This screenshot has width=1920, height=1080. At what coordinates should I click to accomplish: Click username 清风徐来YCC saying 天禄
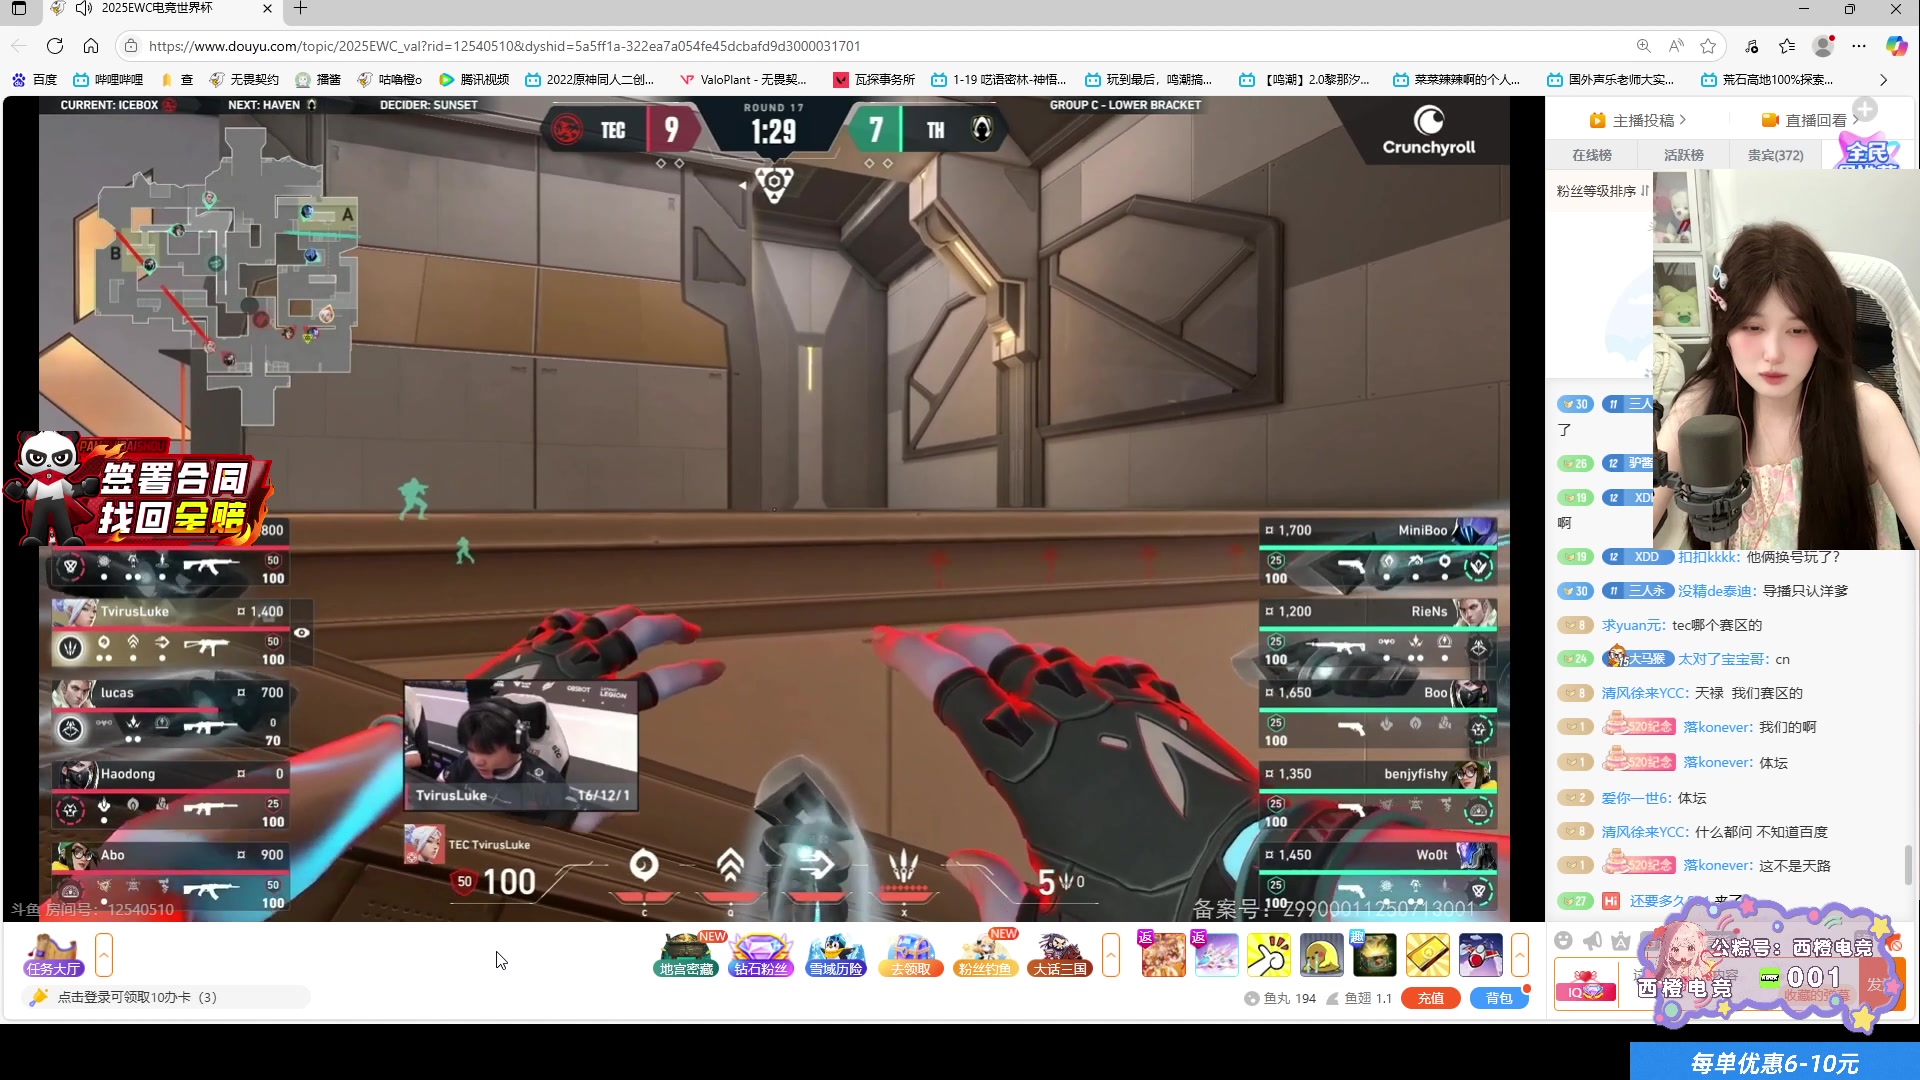1645,693
